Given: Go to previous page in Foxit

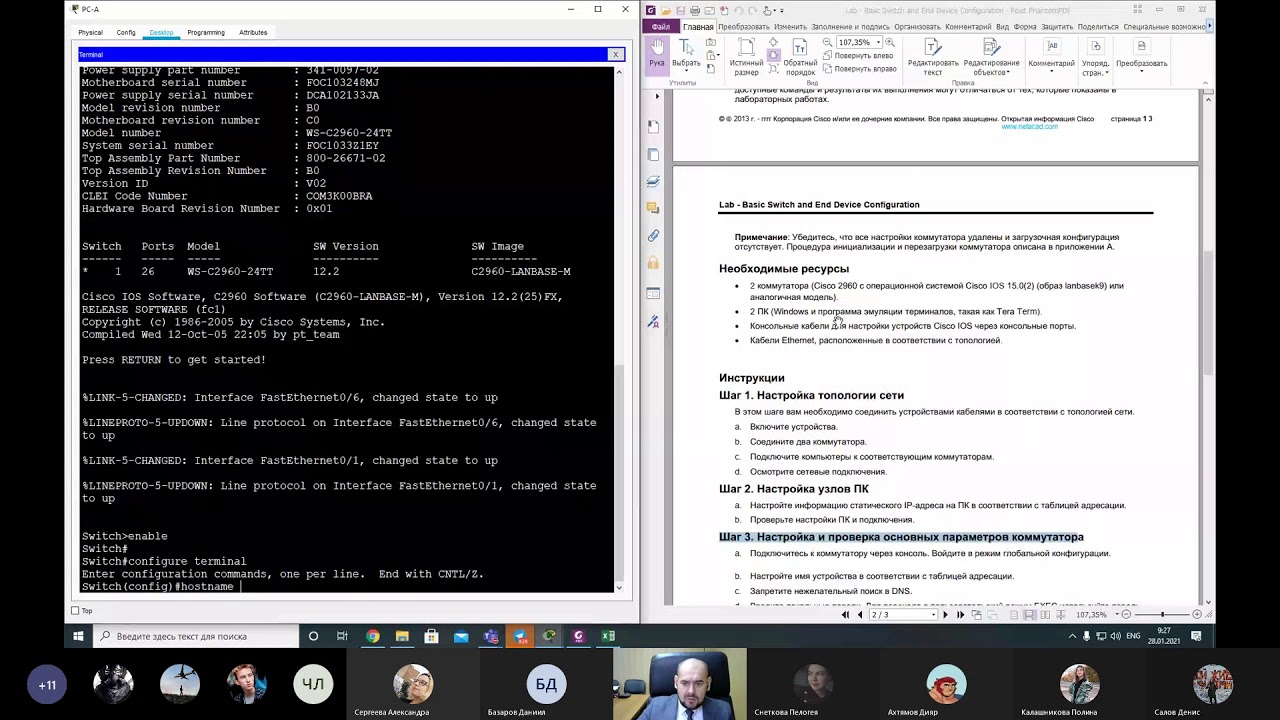Looking at the screenshot, I should pos(860,615).
